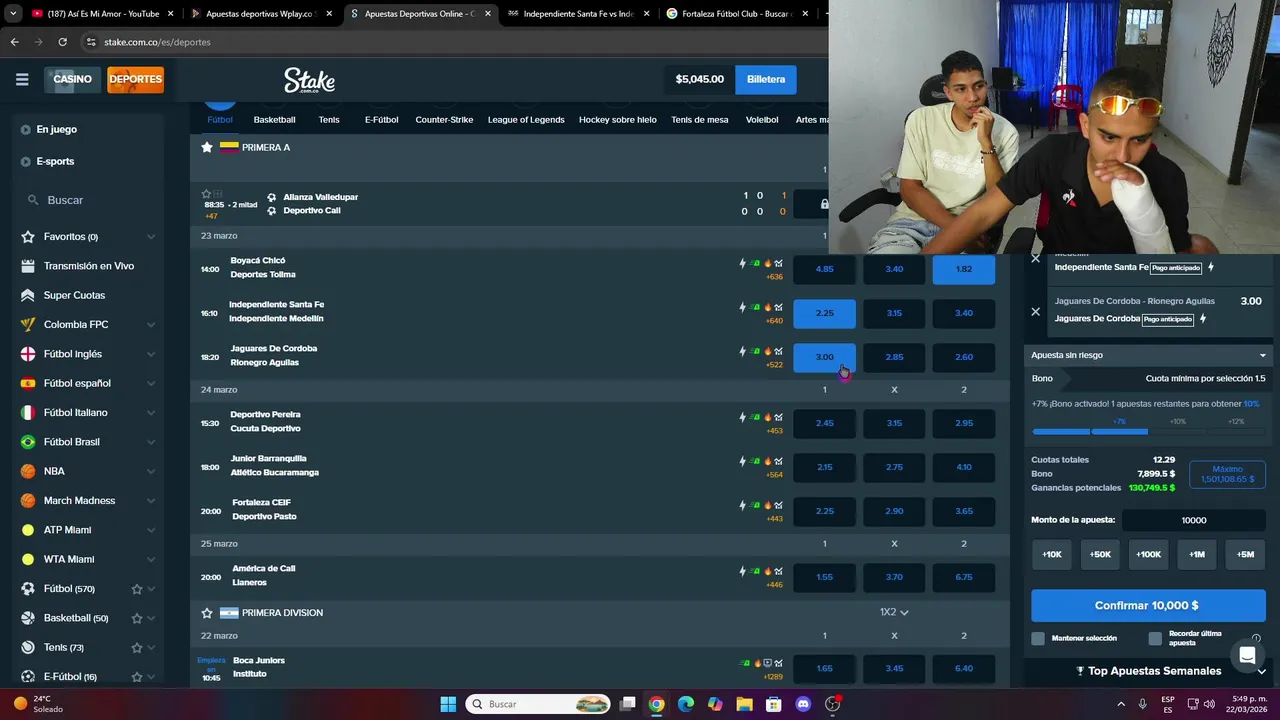
Task: Click the stats icon for Boyacá Chicó match
Action: coord(778,264)
